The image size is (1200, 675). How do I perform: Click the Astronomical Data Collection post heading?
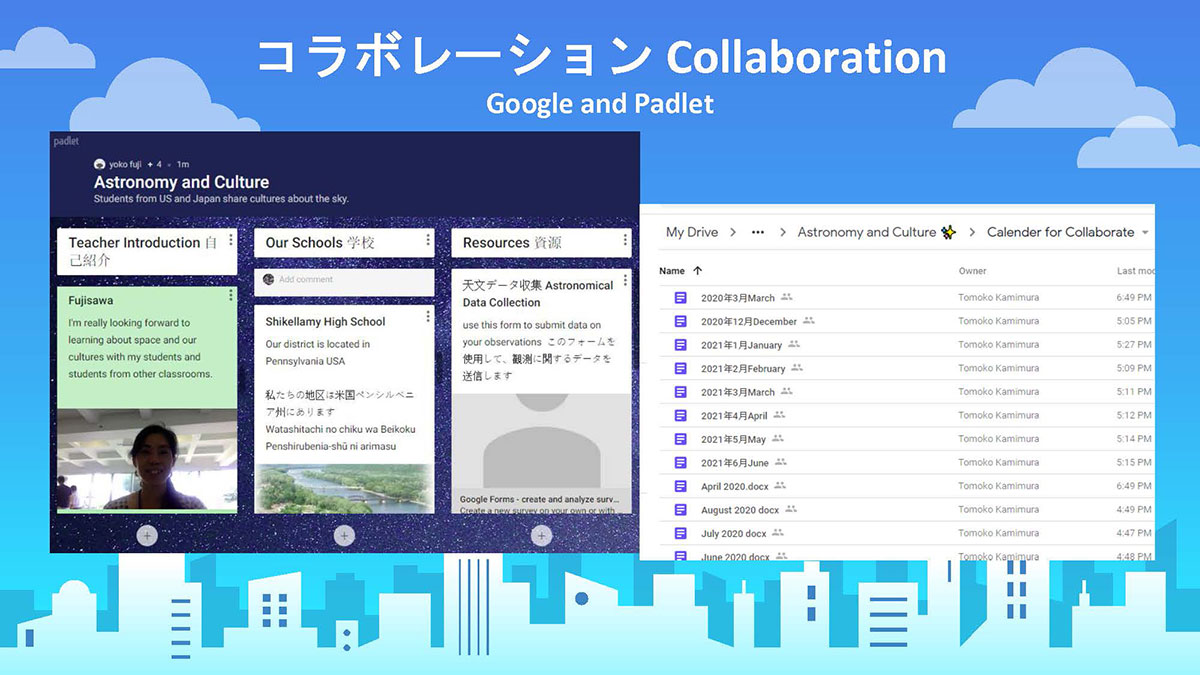tap(538, 294)
